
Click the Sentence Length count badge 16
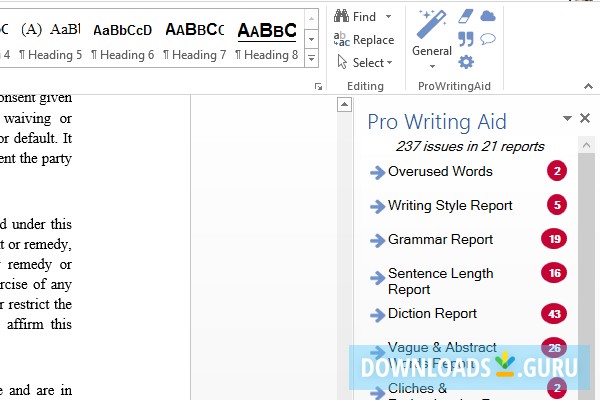(x=554, y=273)
